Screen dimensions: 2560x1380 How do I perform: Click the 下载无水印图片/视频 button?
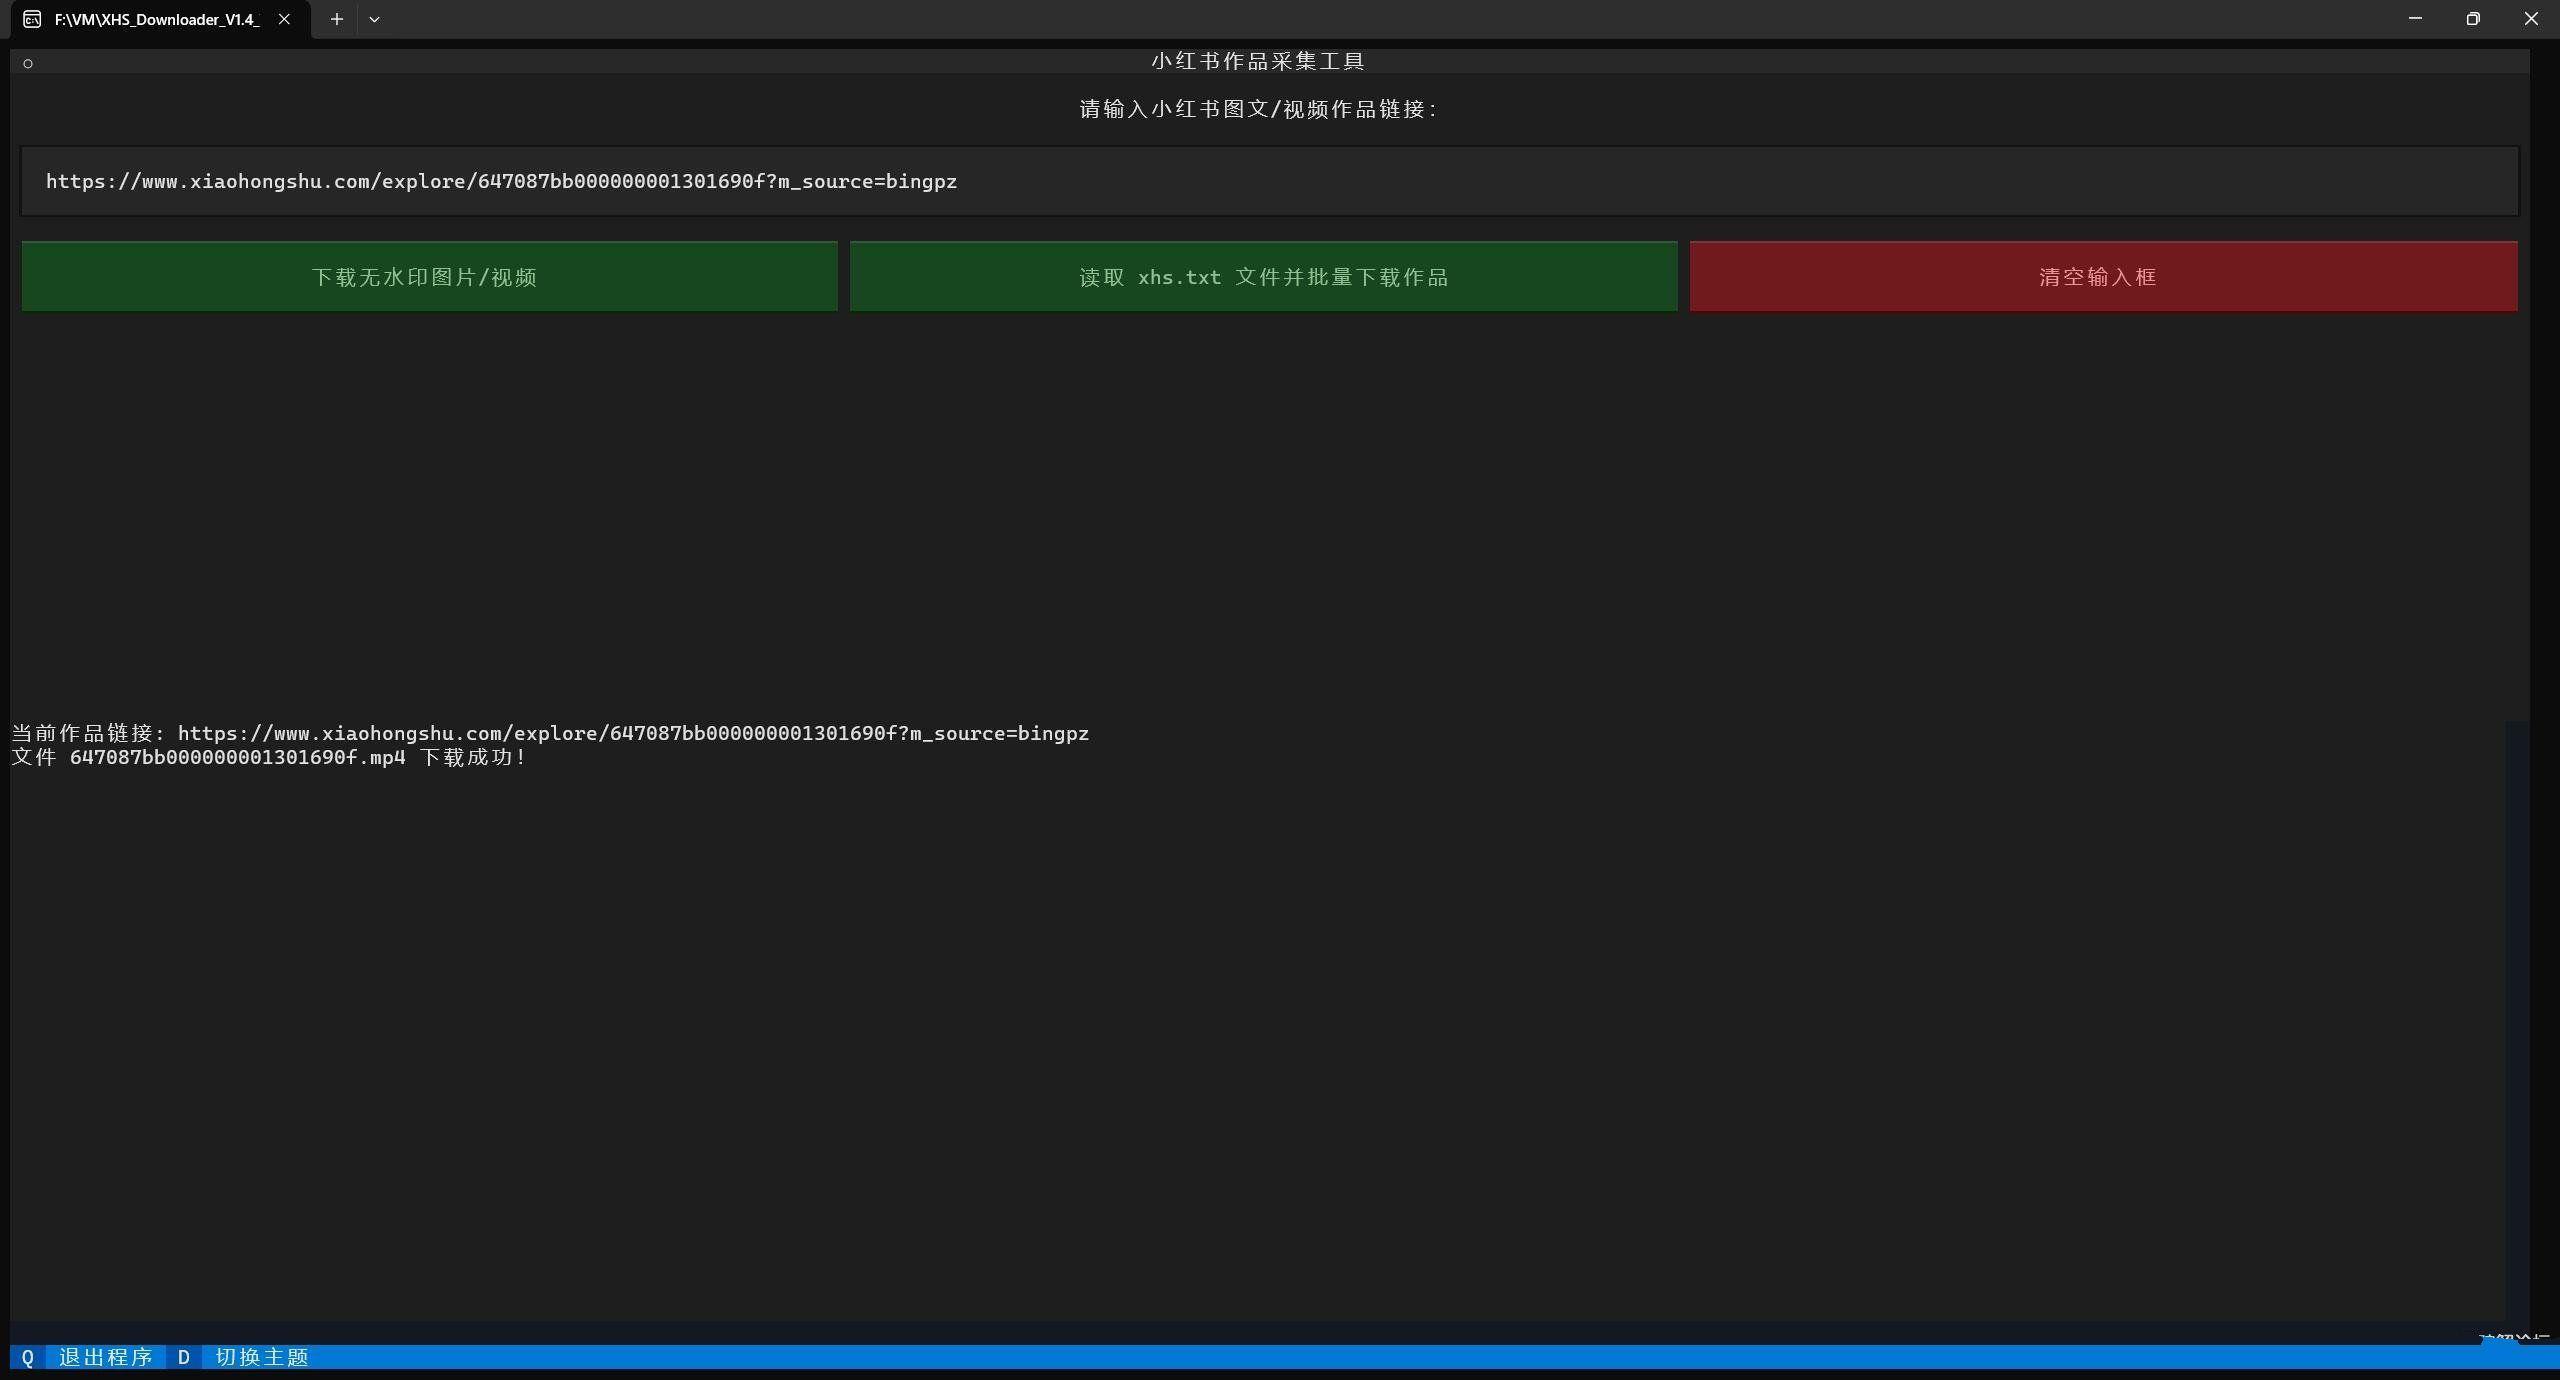(x=428, y=276)
